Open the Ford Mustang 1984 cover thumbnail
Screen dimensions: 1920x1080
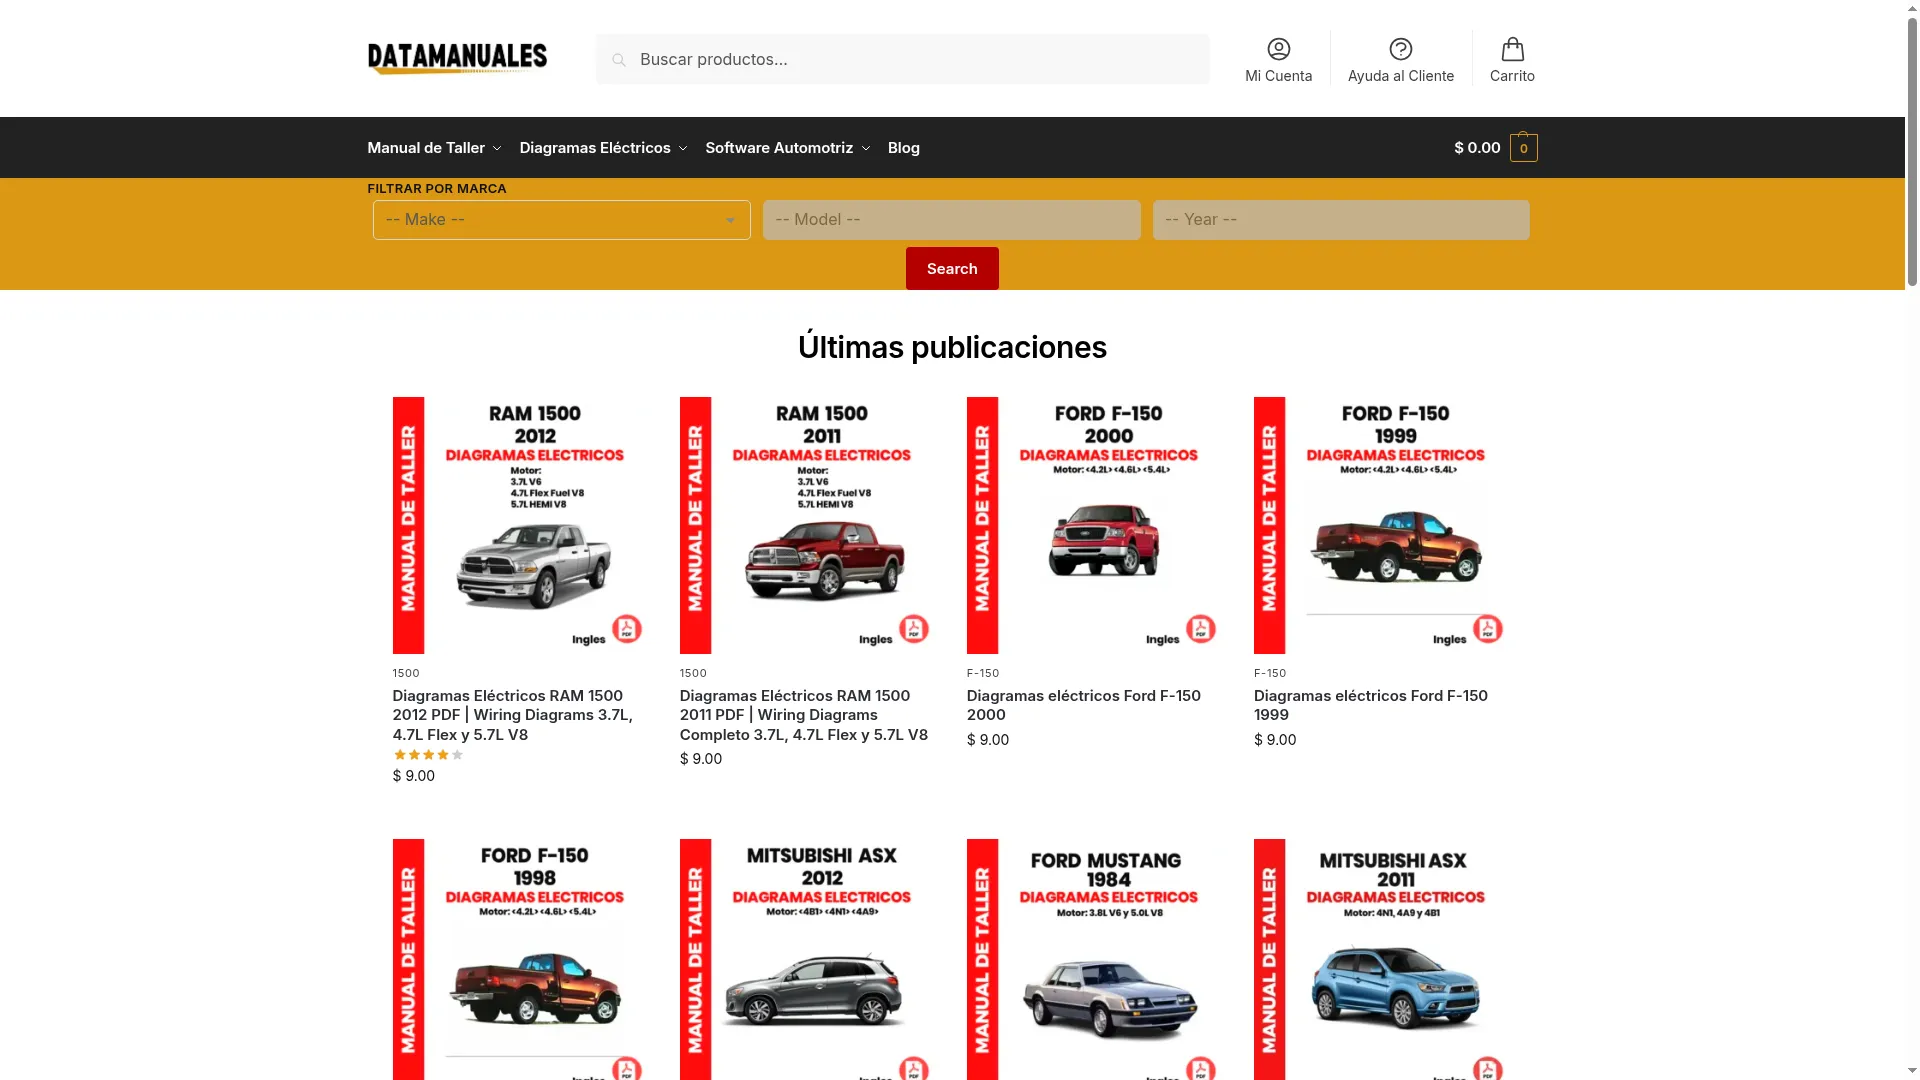pyautogui.click(x=1095, y=959)
